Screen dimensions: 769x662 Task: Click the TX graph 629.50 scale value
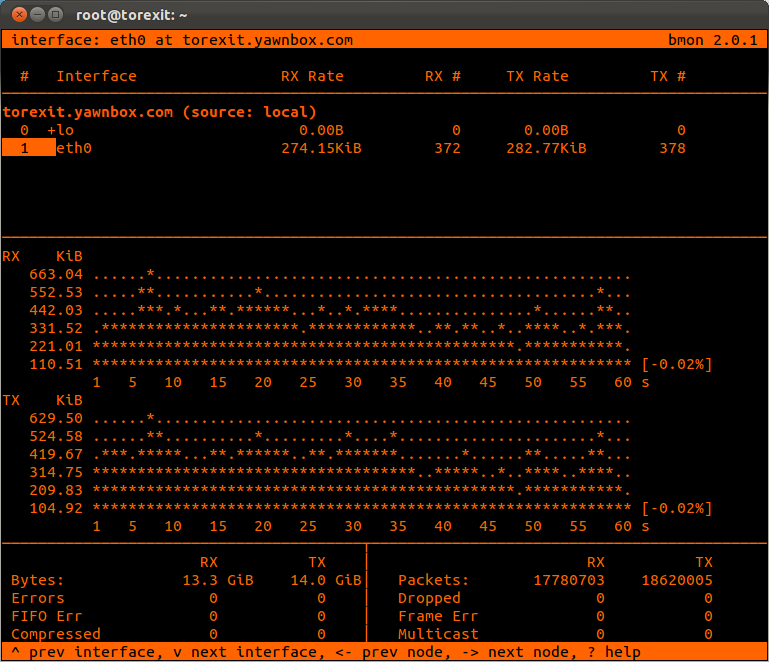[x=56, y=418]
